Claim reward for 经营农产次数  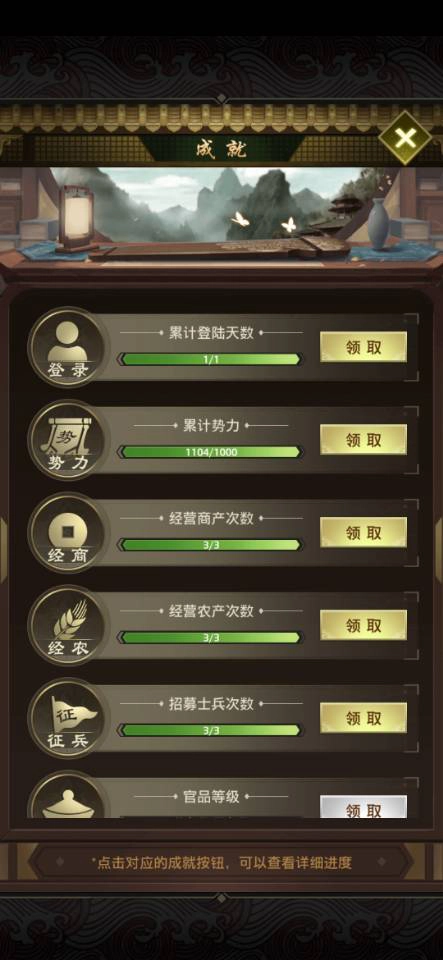point(363,626)
